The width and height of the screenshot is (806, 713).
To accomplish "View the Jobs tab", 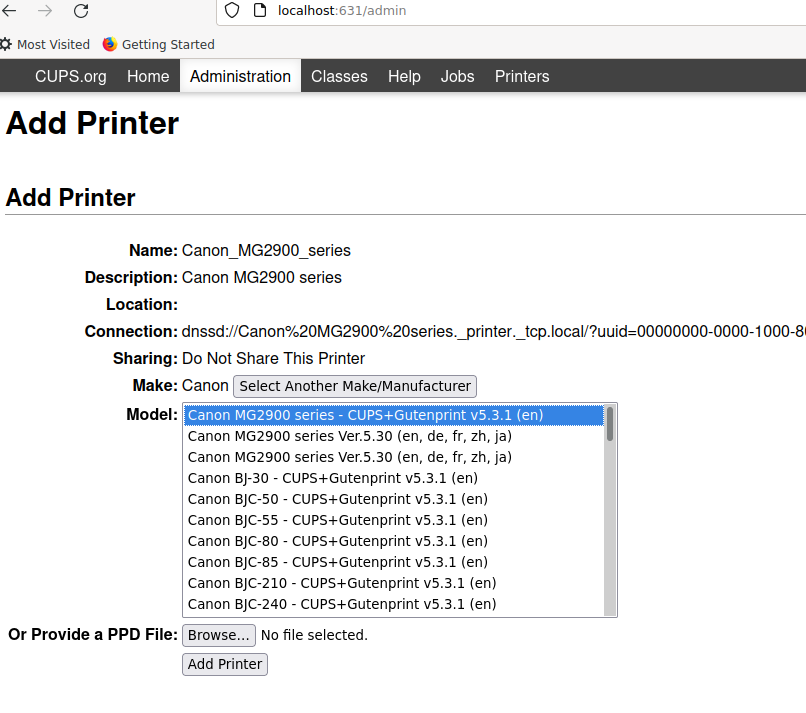I will pos(457,76).
